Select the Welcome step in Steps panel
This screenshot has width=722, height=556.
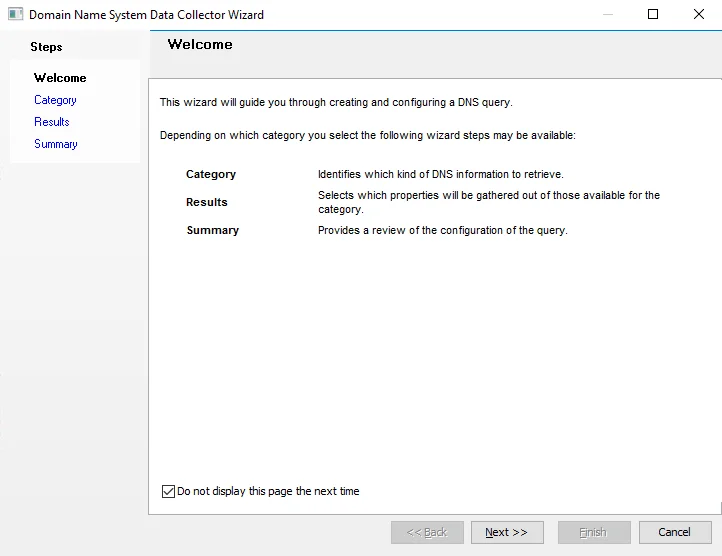pos(60,78)
